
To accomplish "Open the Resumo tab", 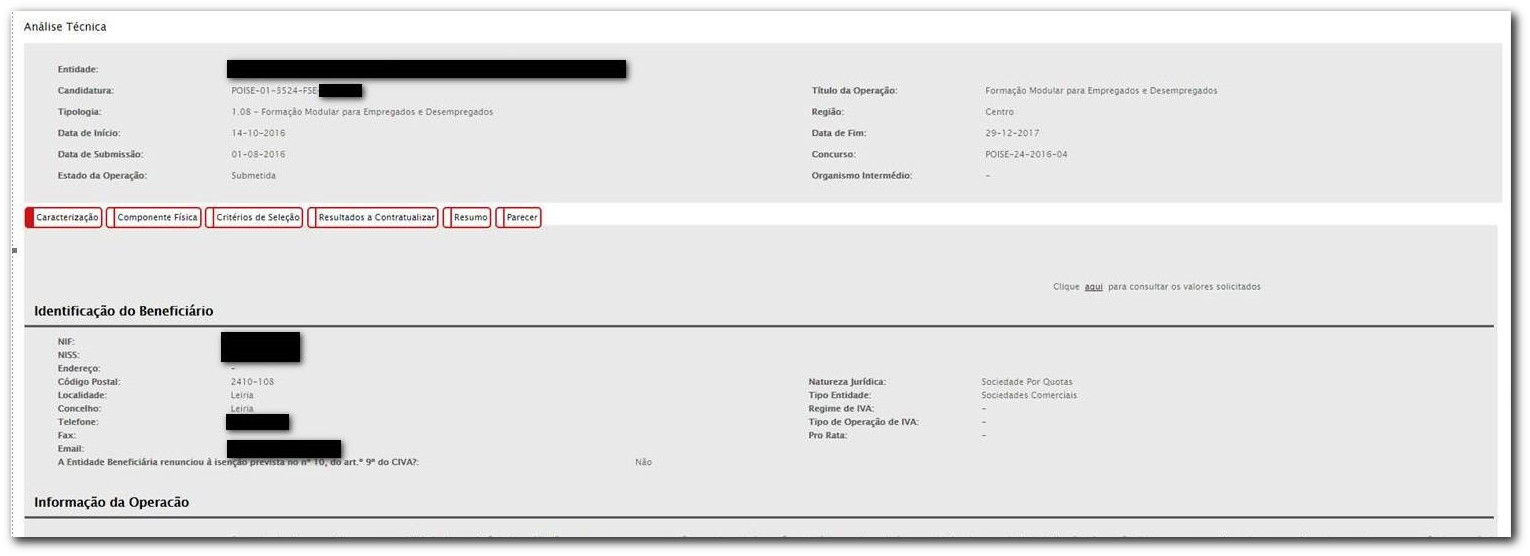I will pos(470,217).
